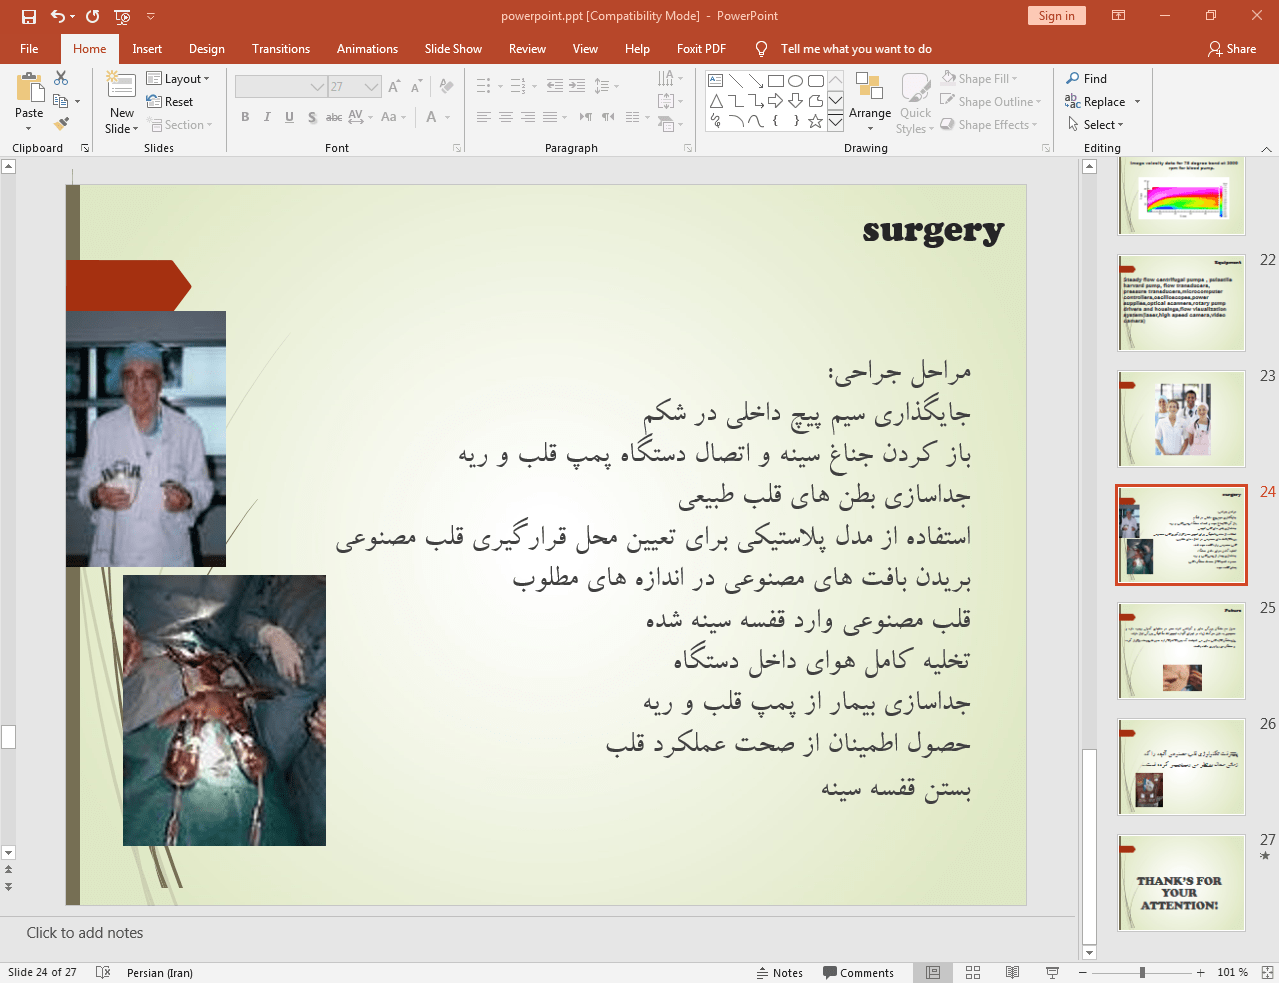Open Replace dropdown arrow
Viewport: 1279px width, 983px height.
tap(1137, 102)
